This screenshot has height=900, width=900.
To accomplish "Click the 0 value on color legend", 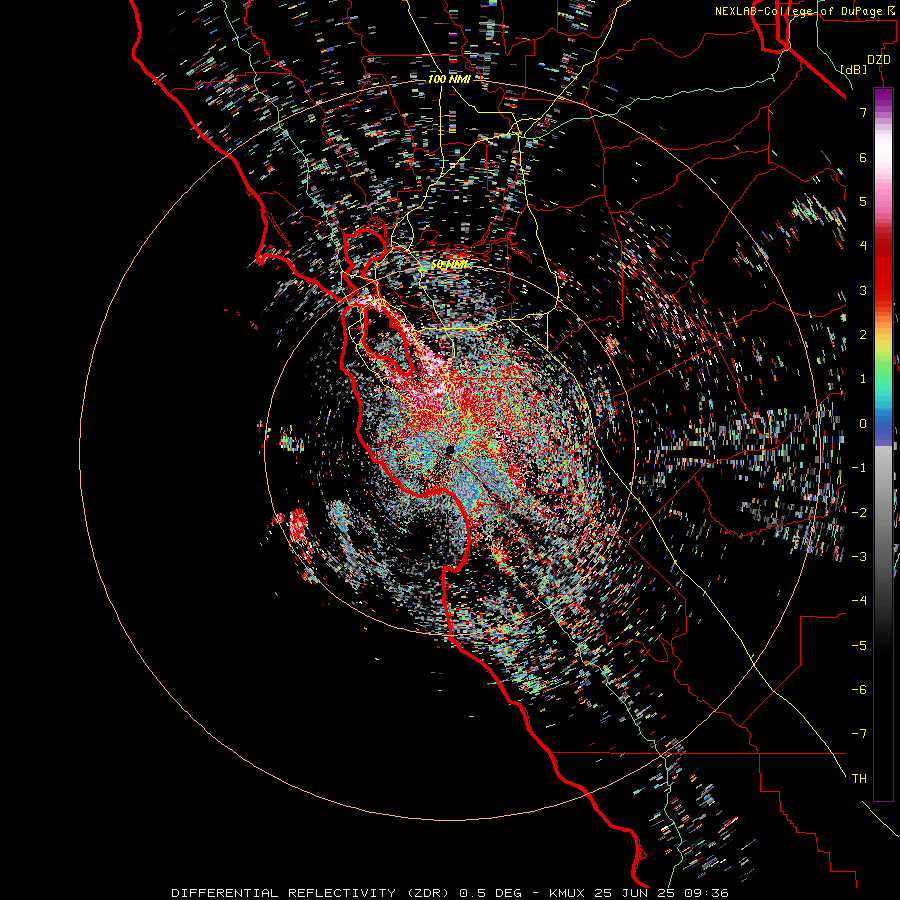I will [863, 424].
